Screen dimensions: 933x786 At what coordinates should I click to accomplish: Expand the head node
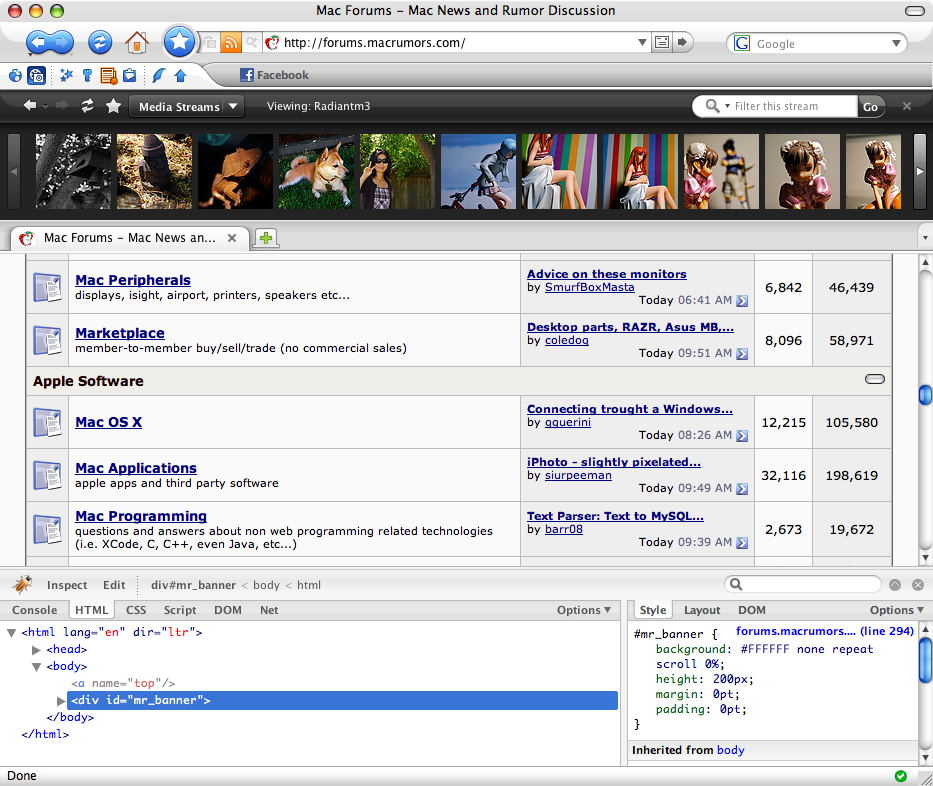36,650
